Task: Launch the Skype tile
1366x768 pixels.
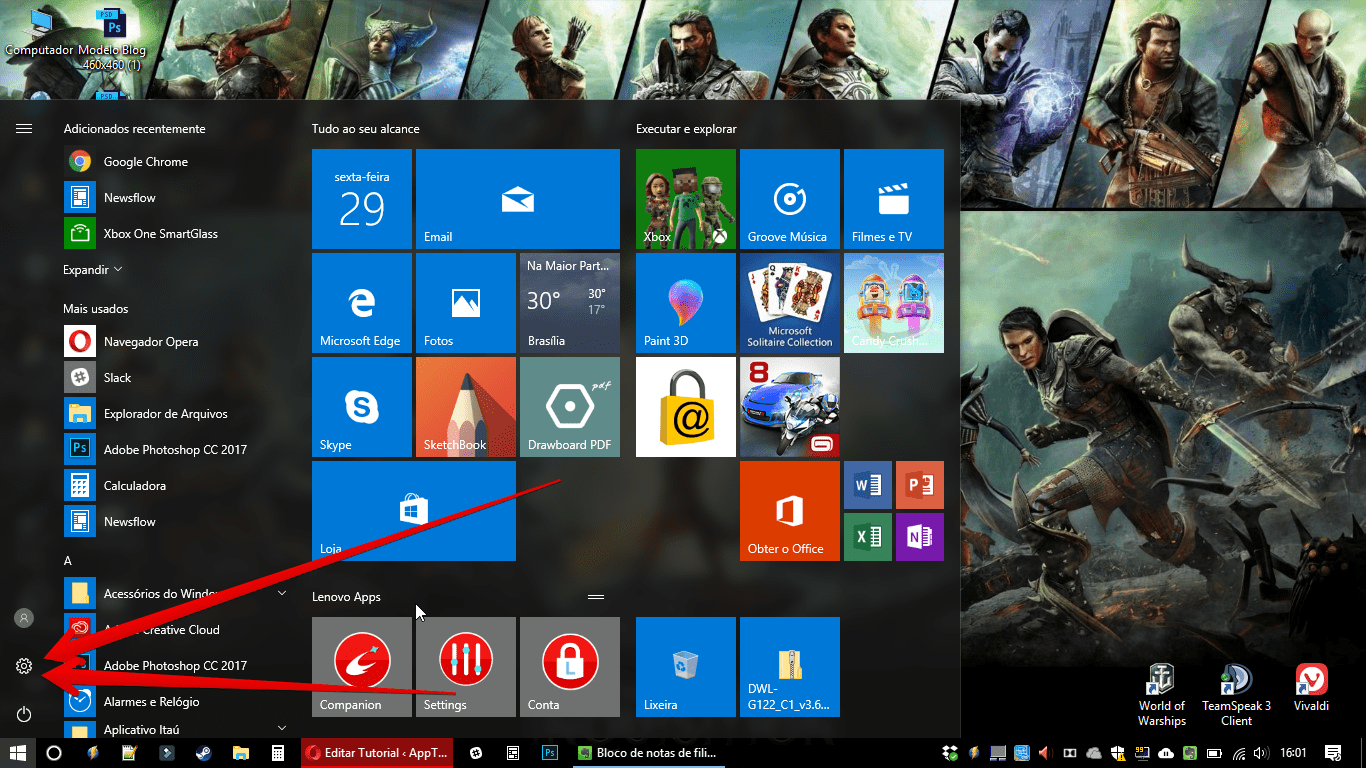Action: (362, 407)
